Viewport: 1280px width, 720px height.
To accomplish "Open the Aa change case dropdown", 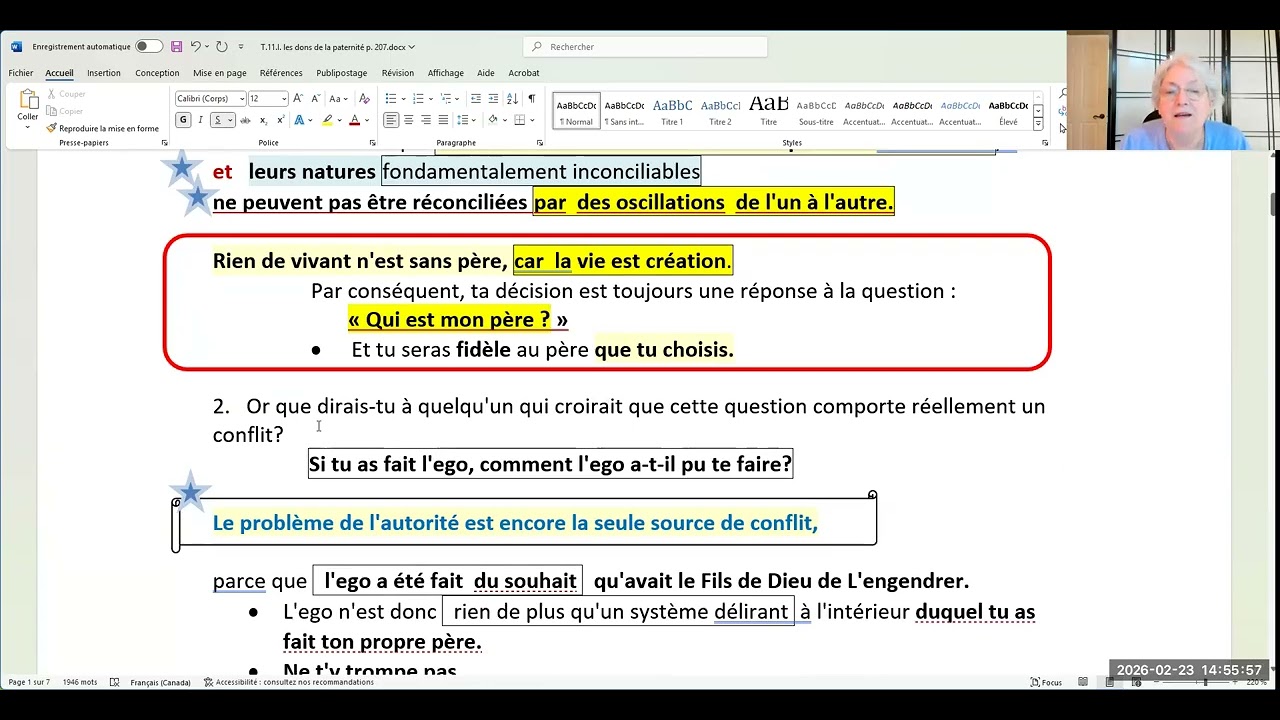I will (x=338, y=98).
